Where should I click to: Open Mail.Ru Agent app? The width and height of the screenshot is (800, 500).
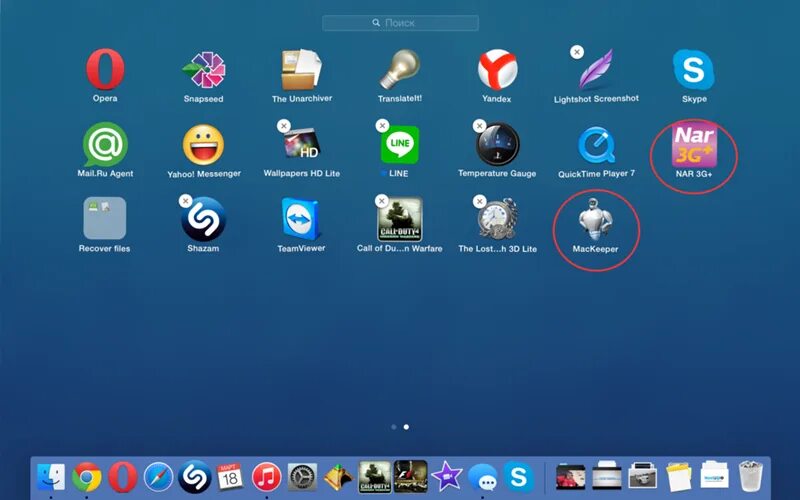point(105,144)
